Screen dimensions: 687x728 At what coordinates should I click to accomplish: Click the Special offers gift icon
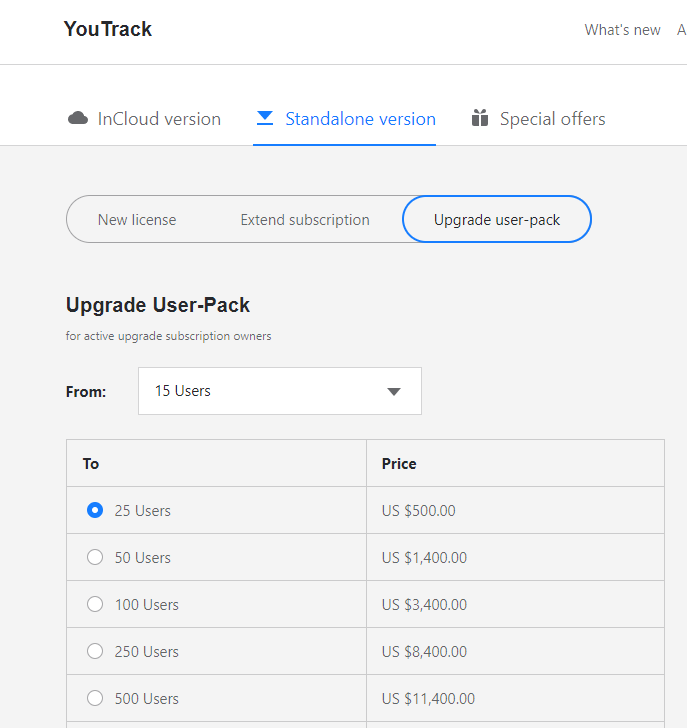tap(480, 119)
